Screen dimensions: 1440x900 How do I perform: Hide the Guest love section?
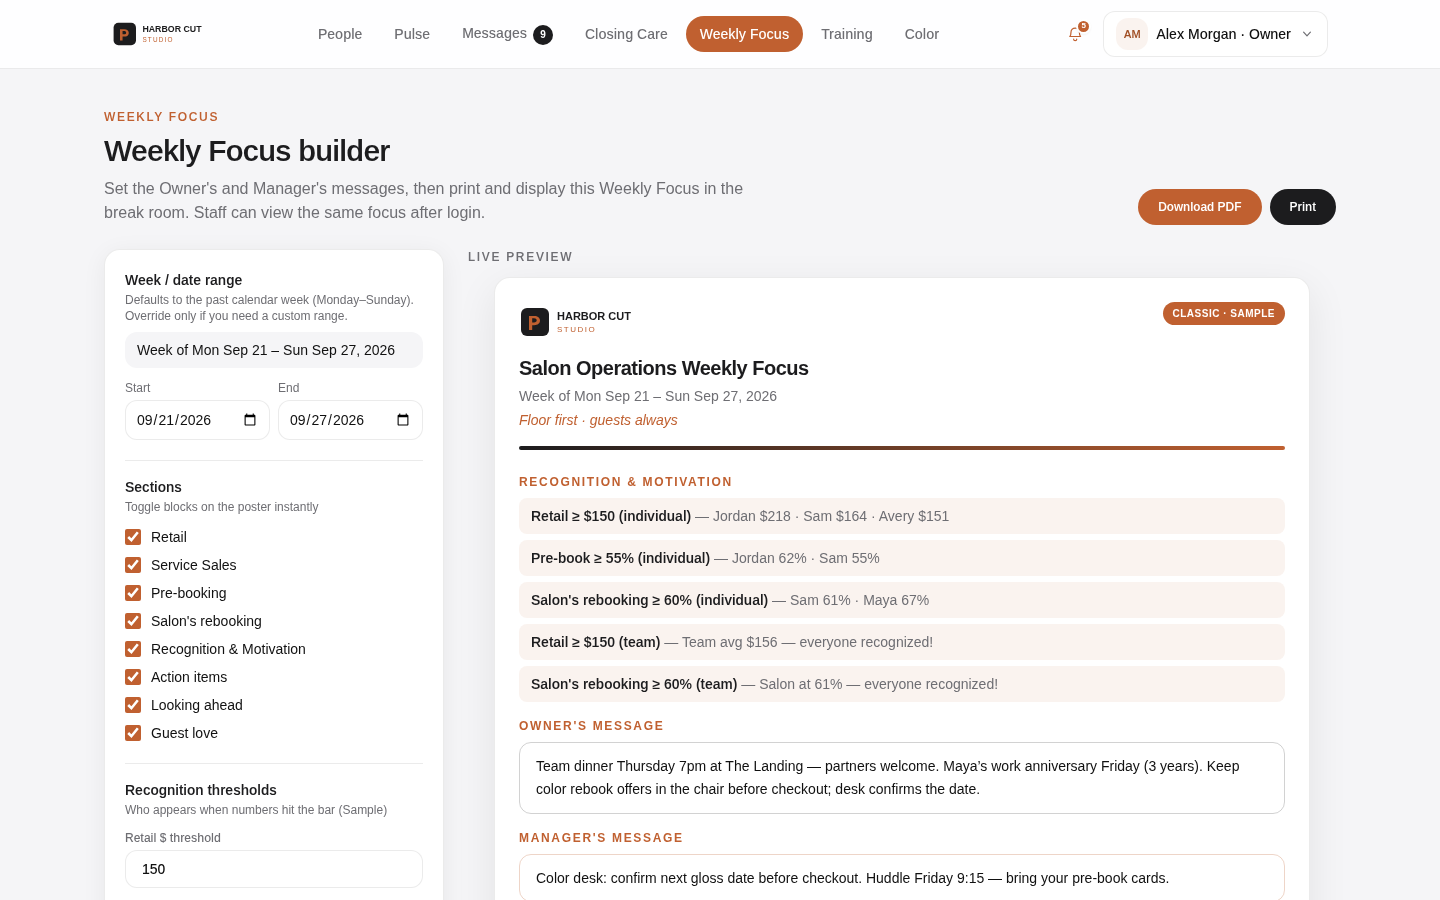point(133,733)
